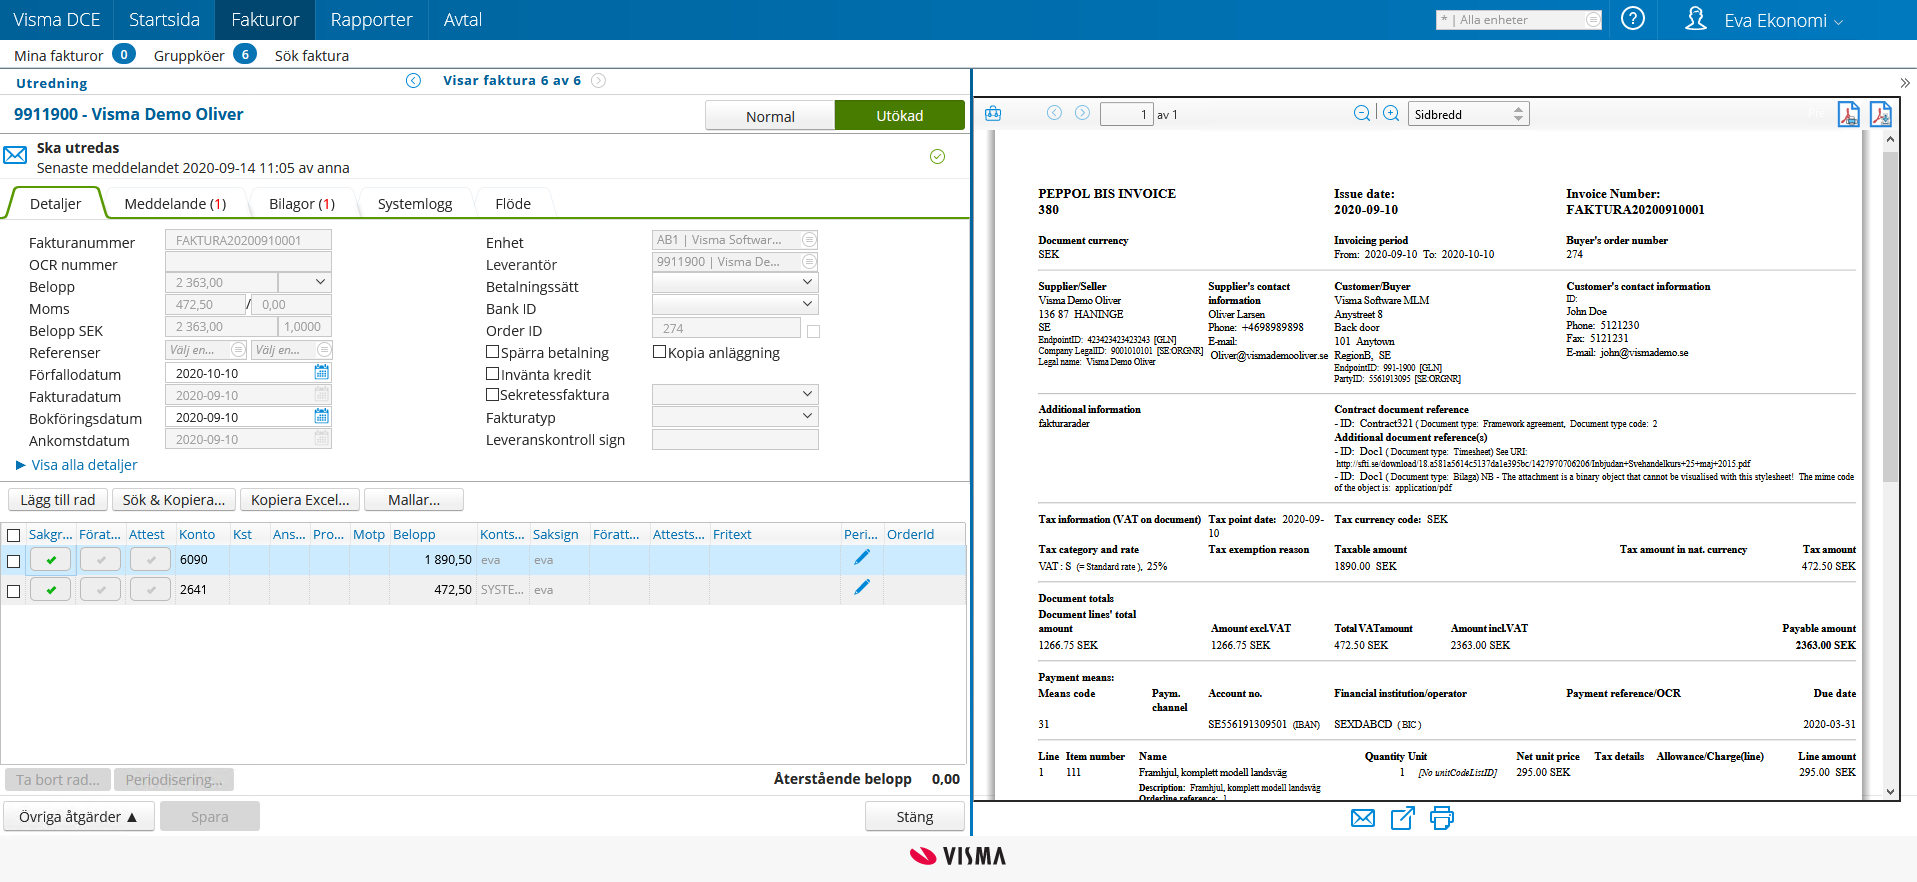The height and width of the screenshot is (882, 1917).
Task: Click the 'Lägg till rad' button
Action: [58, 499]
